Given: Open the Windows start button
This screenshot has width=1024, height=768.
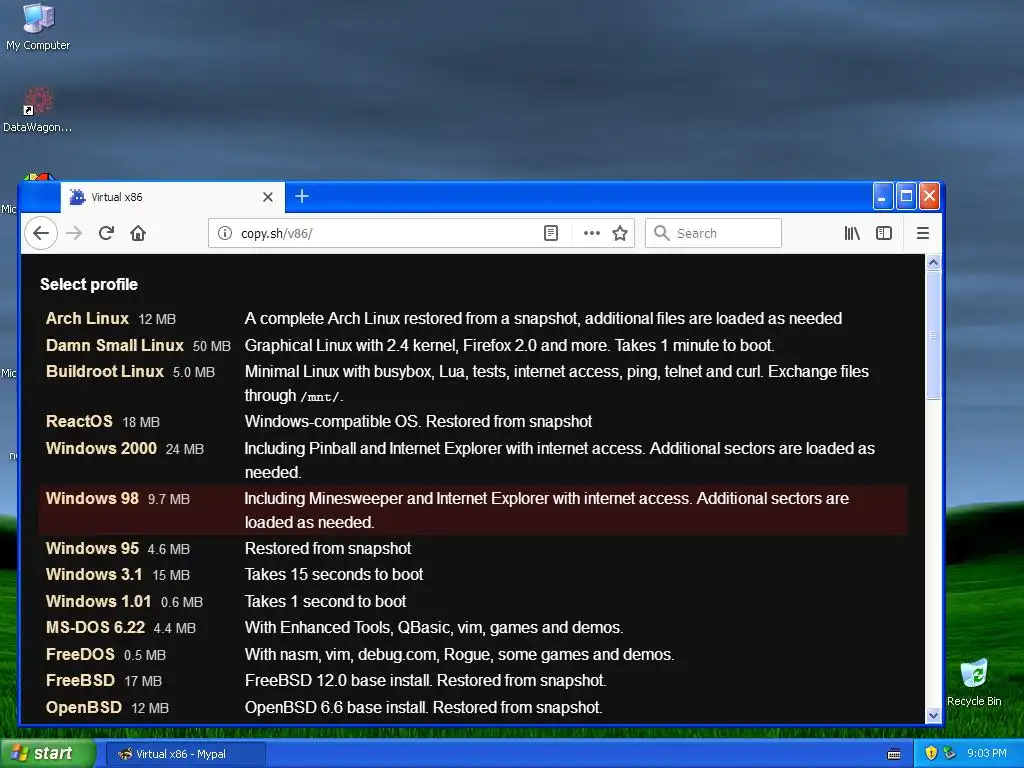Looking at the screenshot, I should click(x=47, y=754).
